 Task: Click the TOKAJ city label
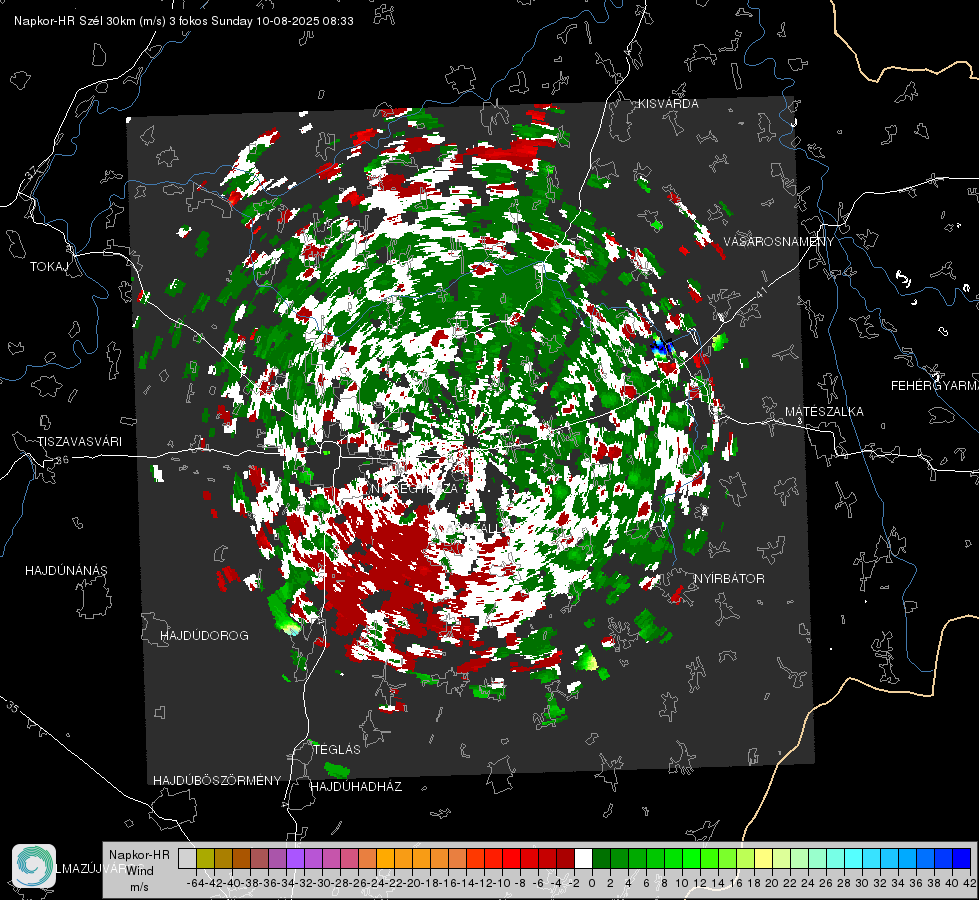click(x=49, y=267)
